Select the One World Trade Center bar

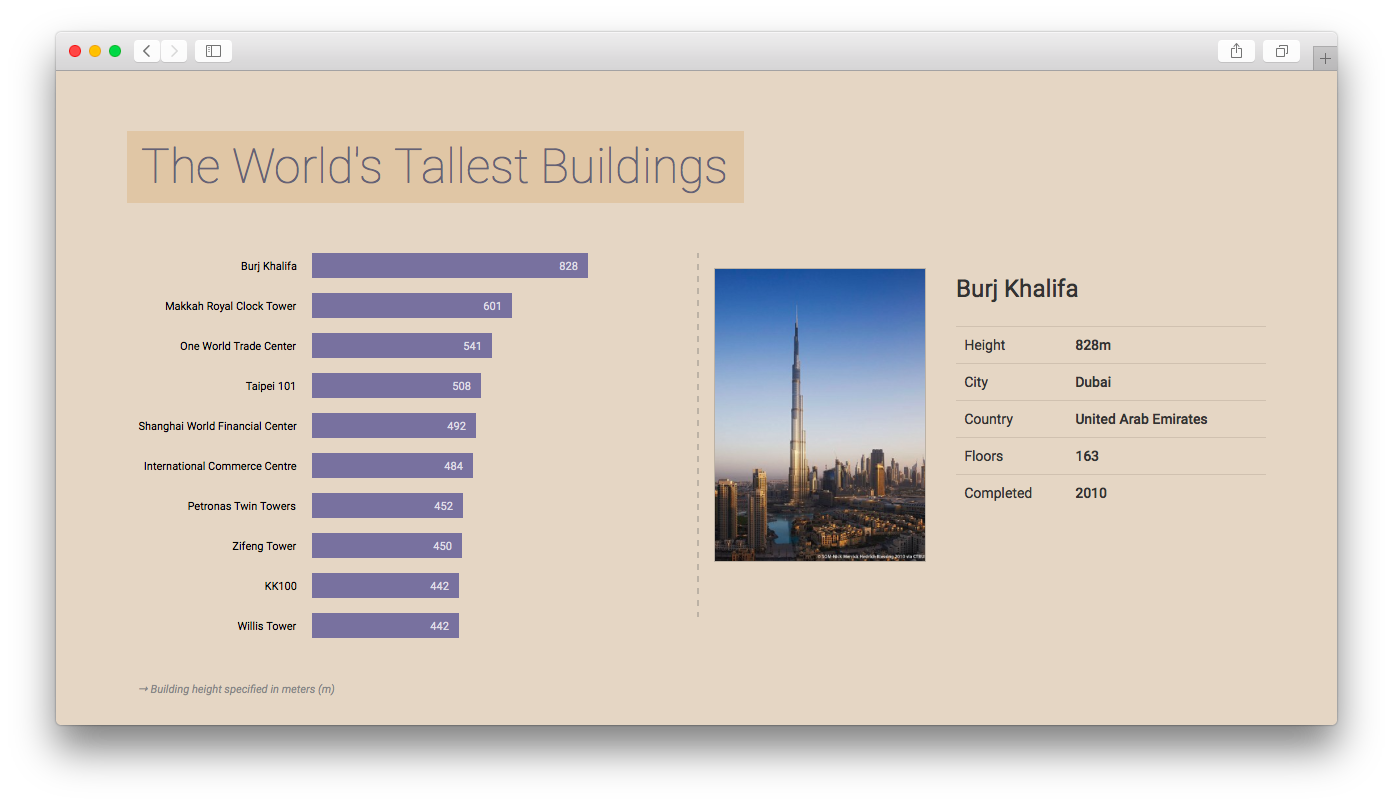402,346
